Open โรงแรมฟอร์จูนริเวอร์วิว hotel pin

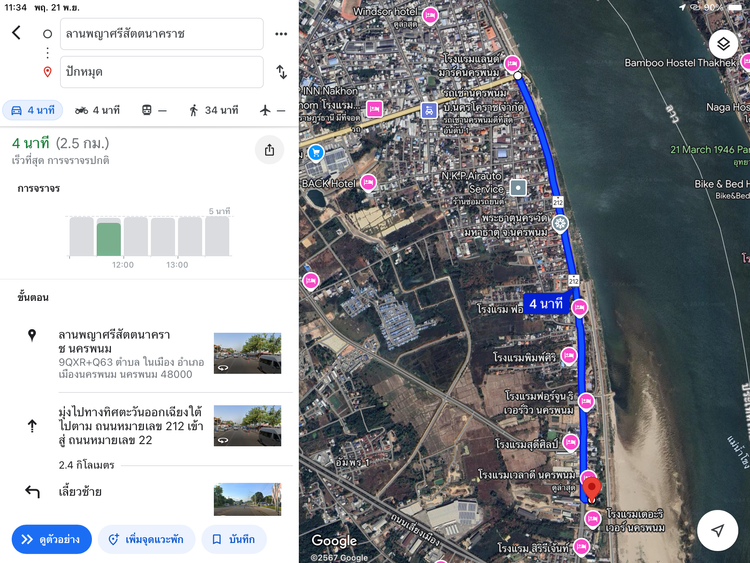pos(586,402)
